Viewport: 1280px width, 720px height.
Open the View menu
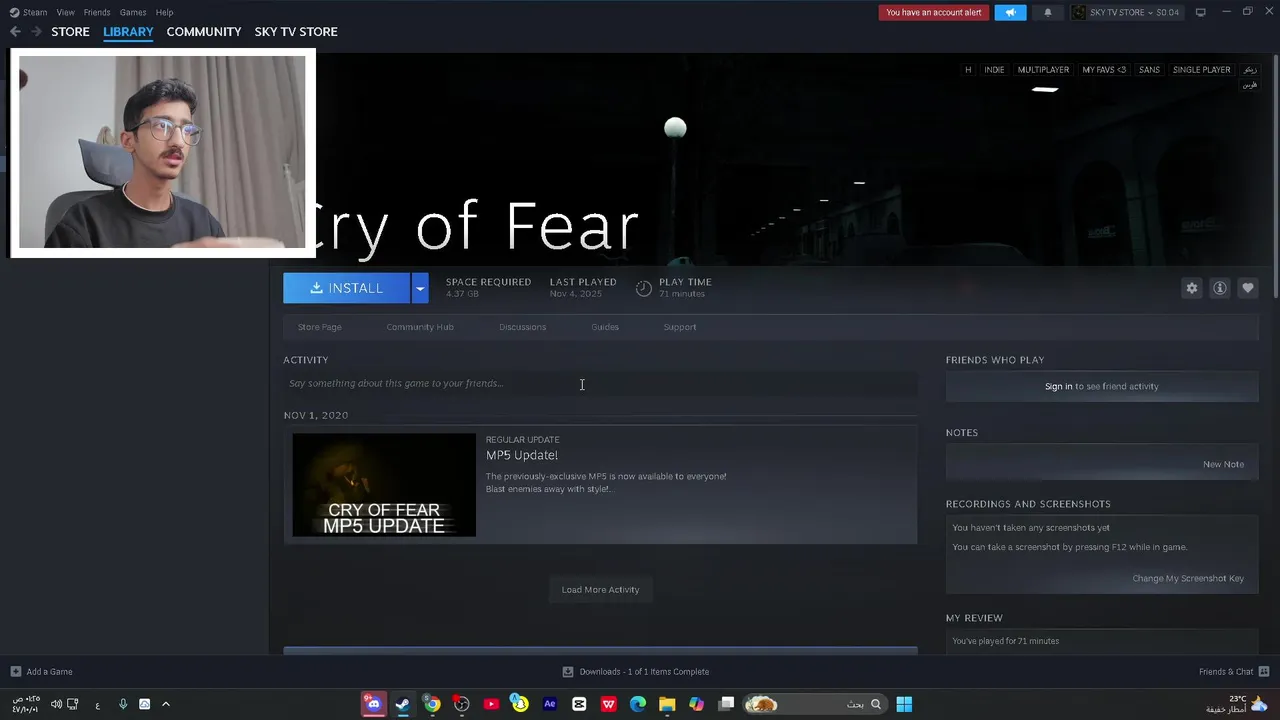[66, 12]
